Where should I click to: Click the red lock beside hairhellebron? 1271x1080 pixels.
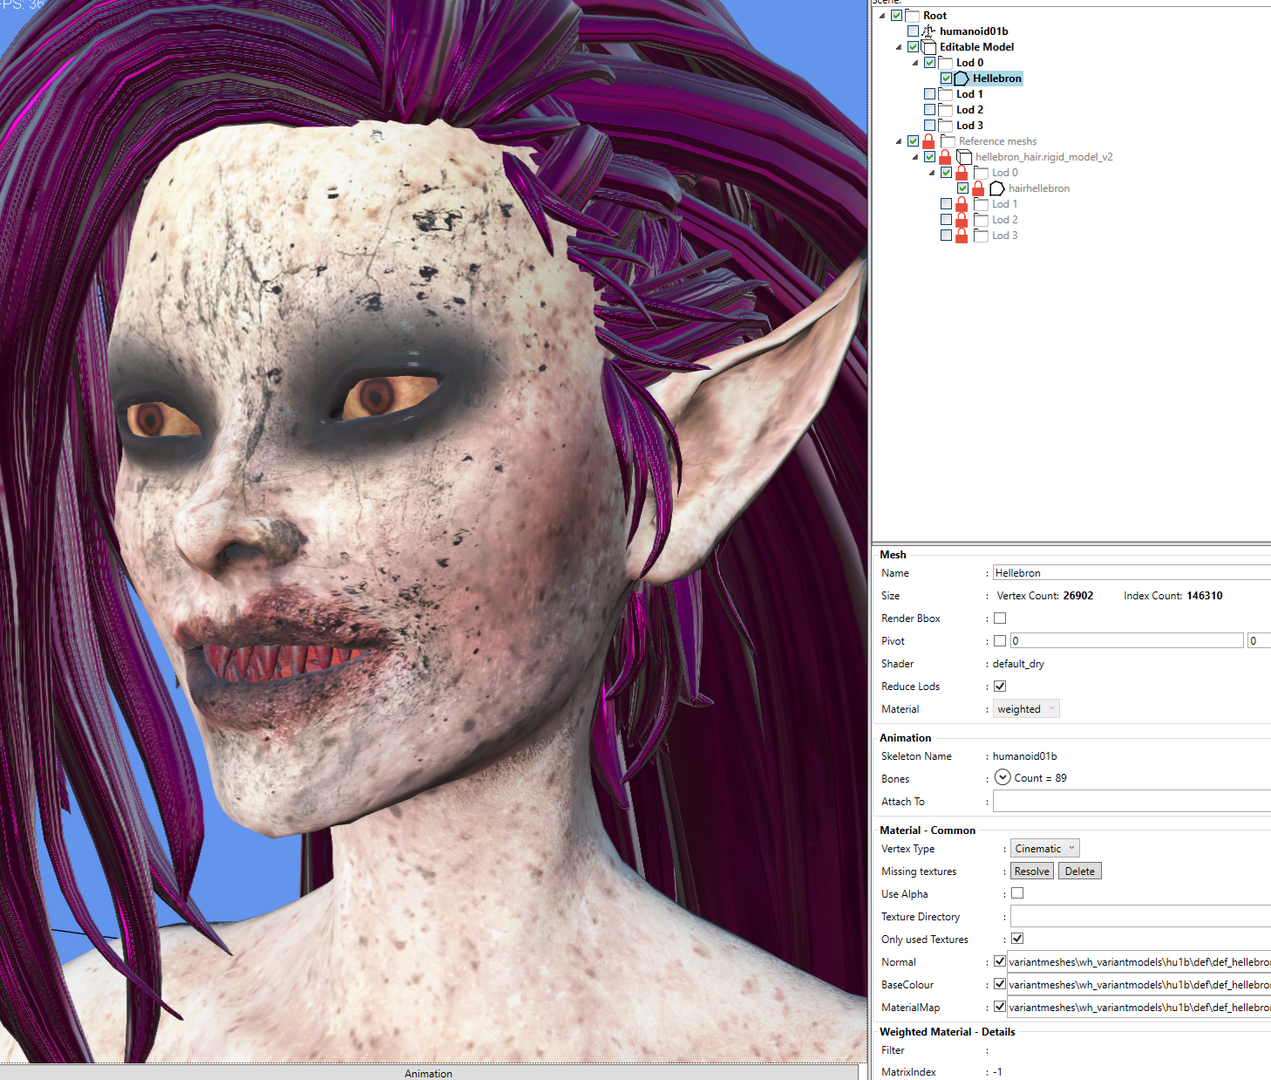[978, 188]
